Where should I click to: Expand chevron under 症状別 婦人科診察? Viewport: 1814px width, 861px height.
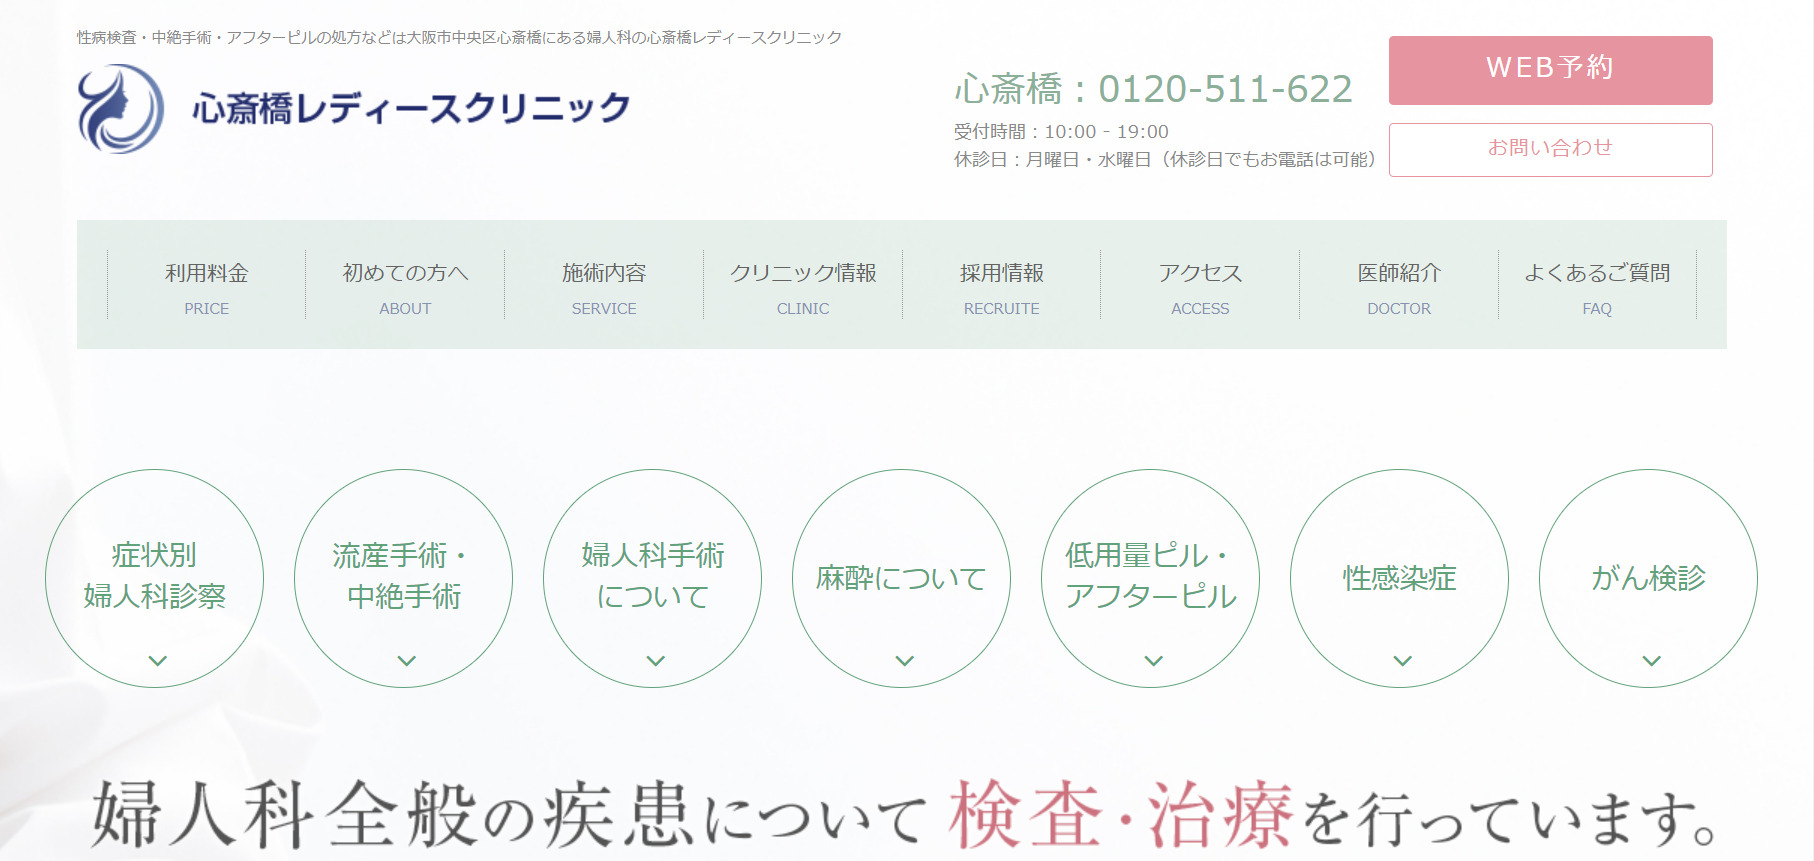click(157, 661)
